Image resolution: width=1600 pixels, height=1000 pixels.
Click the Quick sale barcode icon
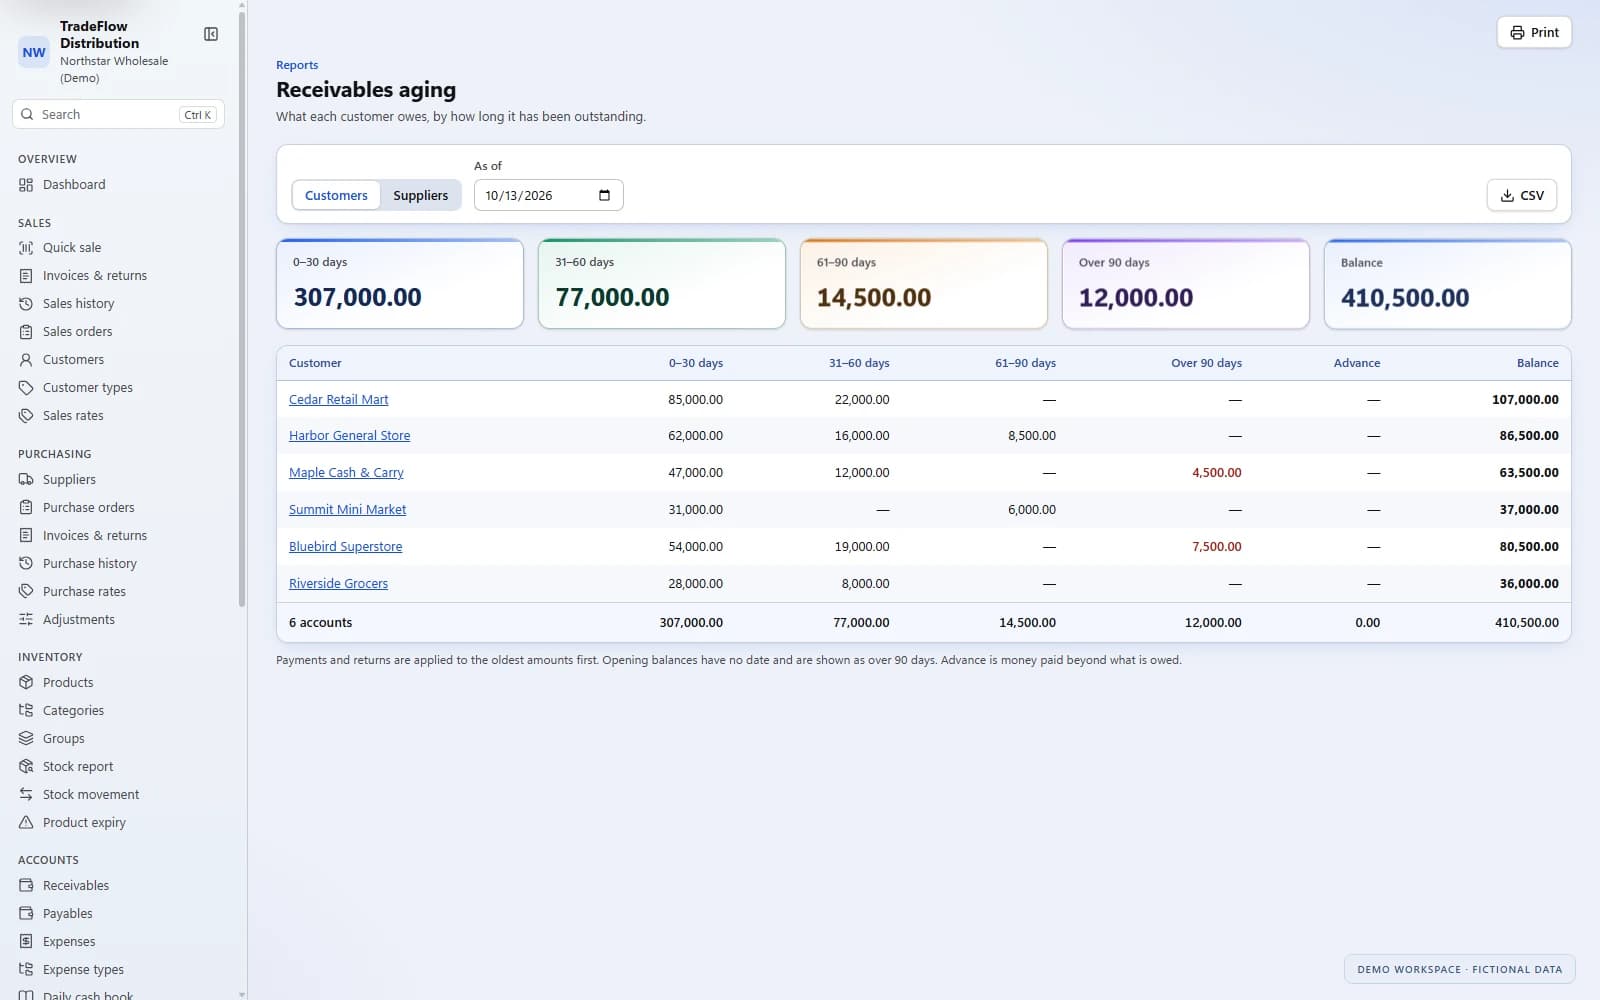click(x=26, y=248)
